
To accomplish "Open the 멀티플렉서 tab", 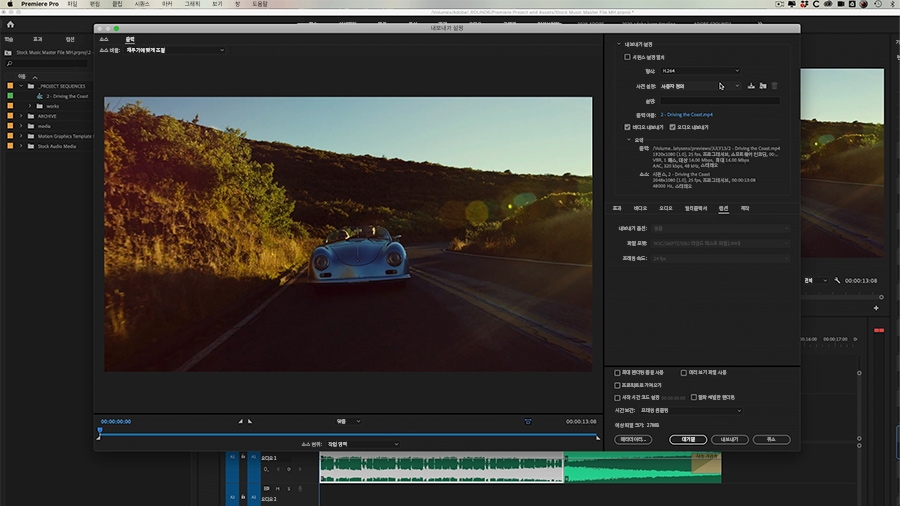I will click(x=695, y=208).
